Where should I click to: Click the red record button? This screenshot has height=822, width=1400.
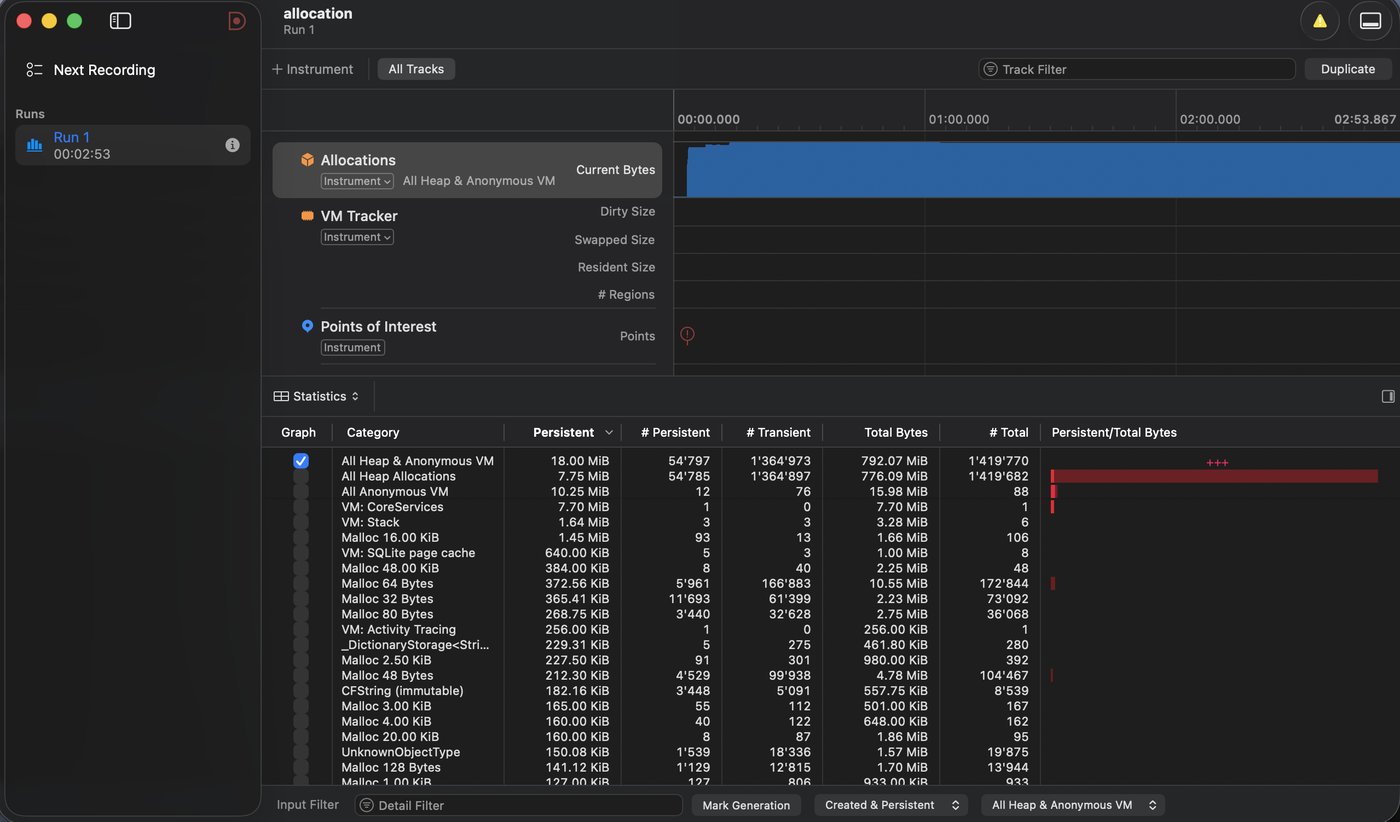pos(236,20)
